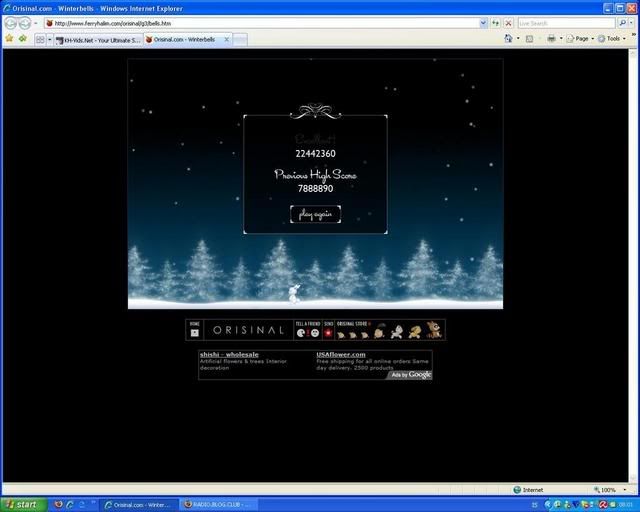Click the right Tell a Friend face icon
640x512 pixels.
point(315,333)
